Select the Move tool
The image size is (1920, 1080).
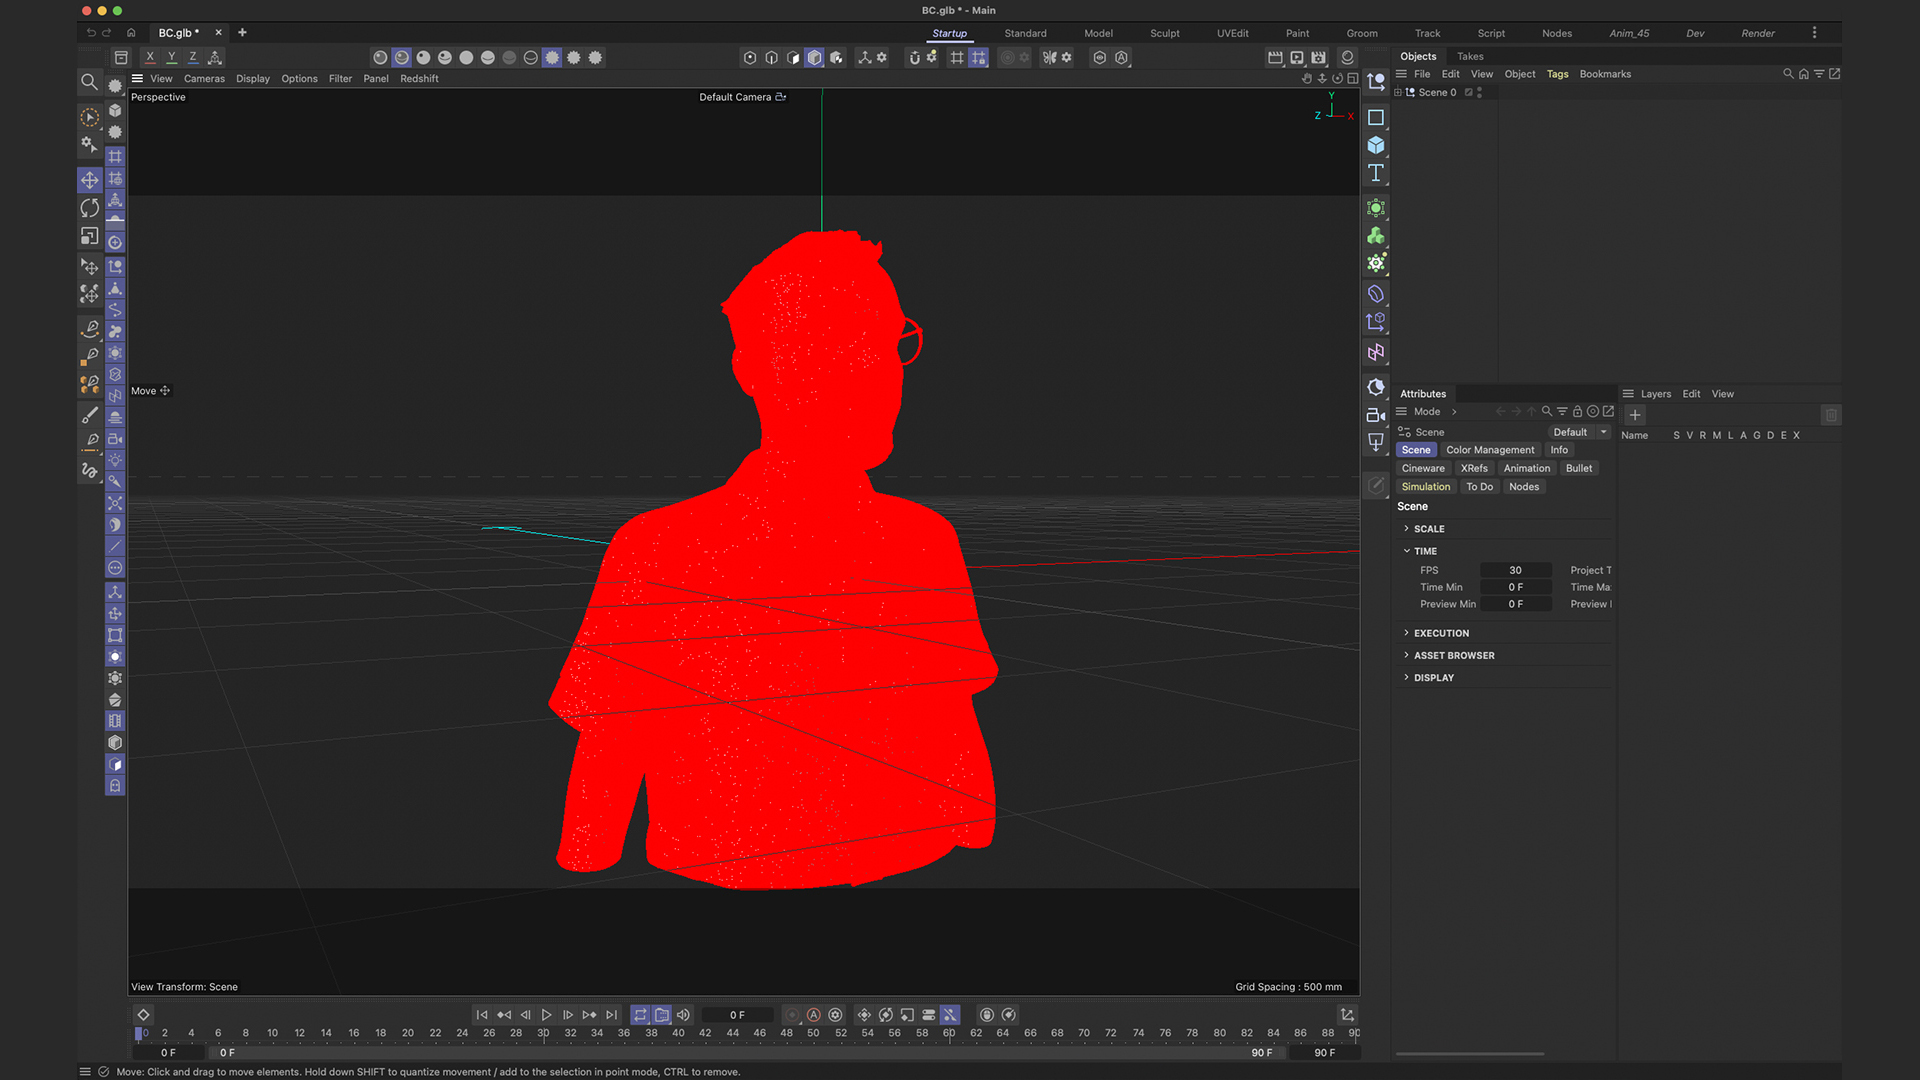[89, 180]
